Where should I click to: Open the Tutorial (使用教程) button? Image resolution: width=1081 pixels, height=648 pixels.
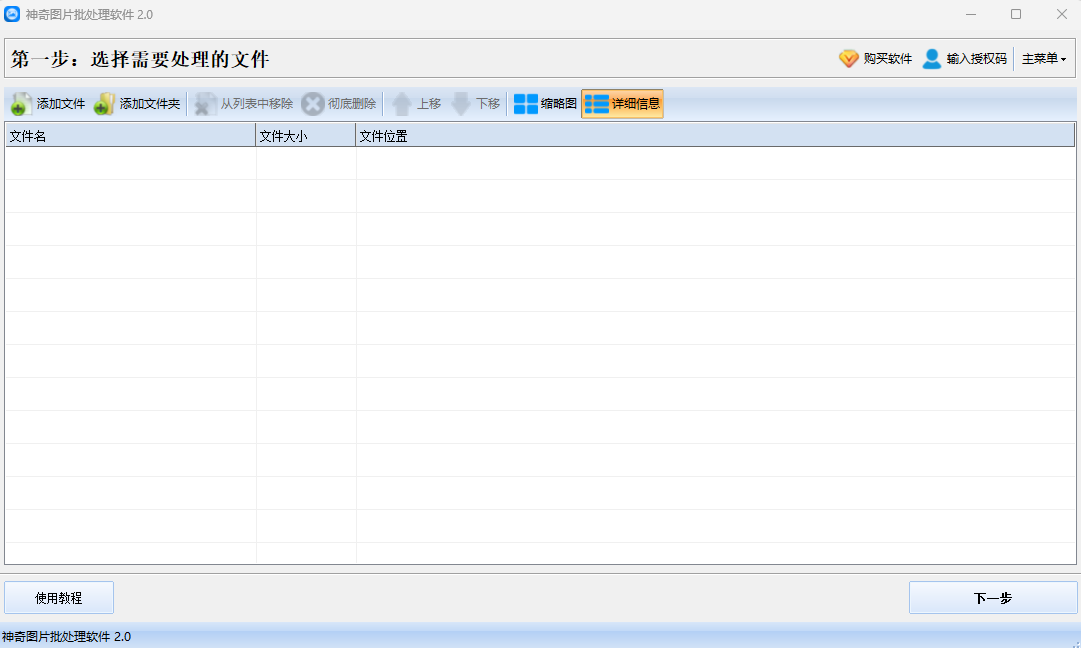click(59, 598)
